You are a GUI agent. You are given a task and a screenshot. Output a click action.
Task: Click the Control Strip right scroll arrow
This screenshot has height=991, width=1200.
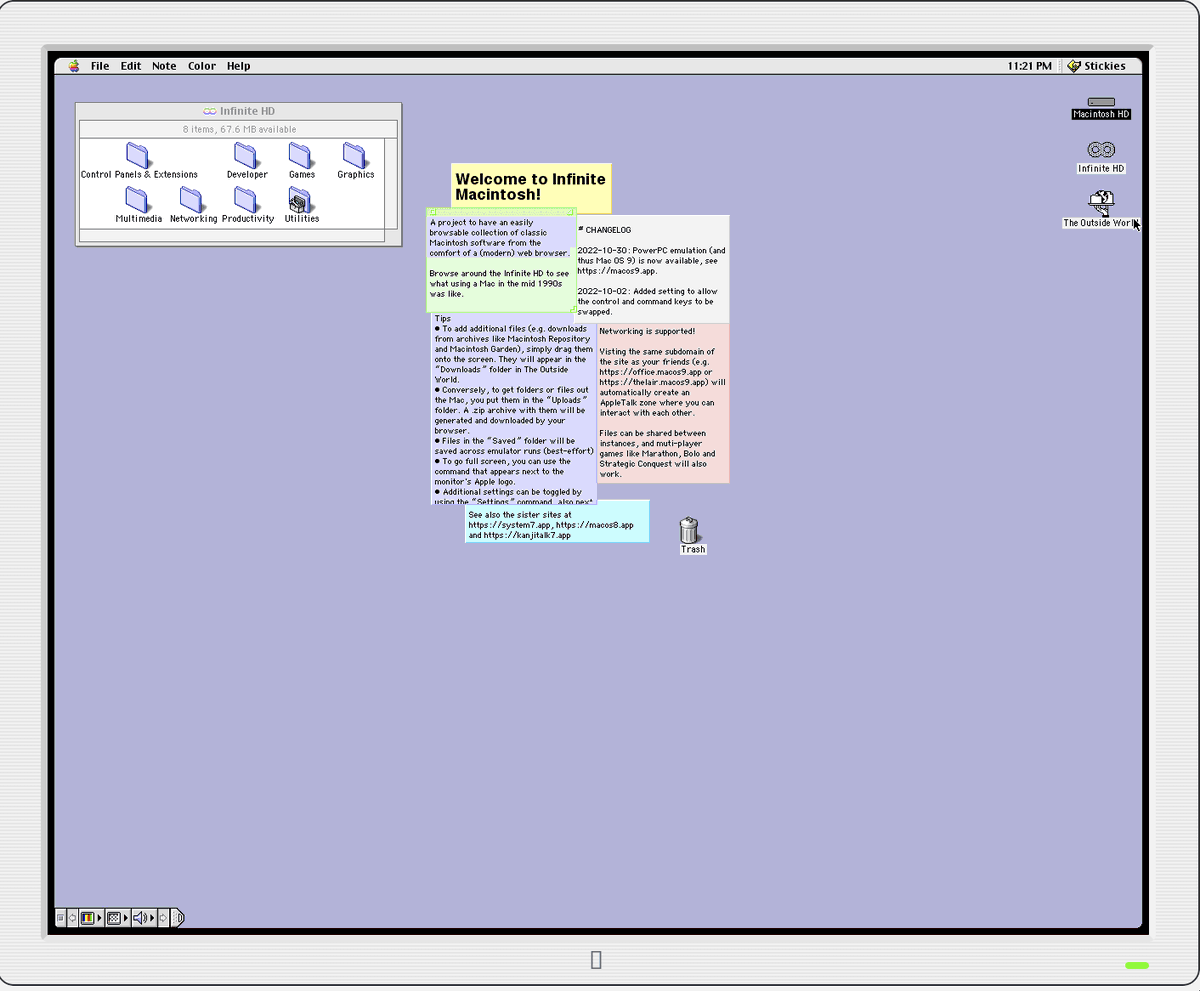(163, 918)
